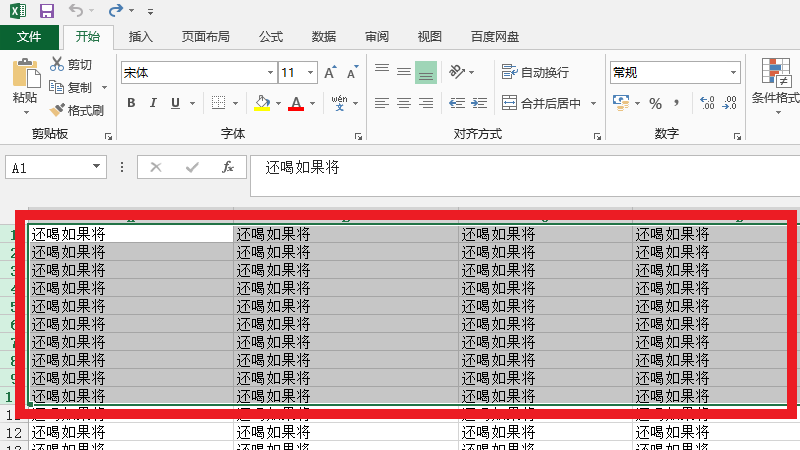This screenshot has width=800, height=450.
Task: Open the number format 常规 dropdown
Action: click(x=733, y=72)
